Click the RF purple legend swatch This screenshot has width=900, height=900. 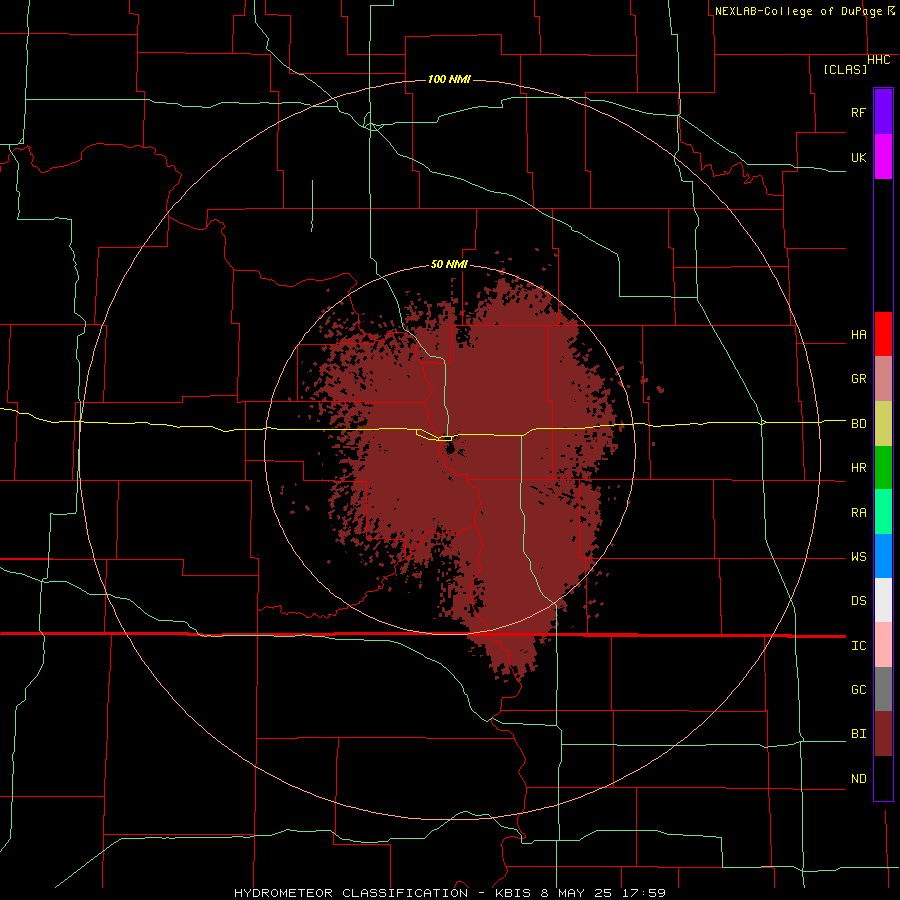click(883, 112)
